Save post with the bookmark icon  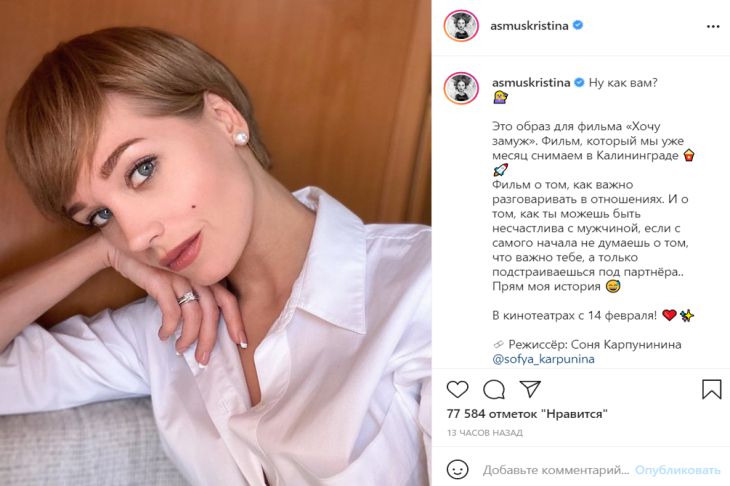point(711,389)
